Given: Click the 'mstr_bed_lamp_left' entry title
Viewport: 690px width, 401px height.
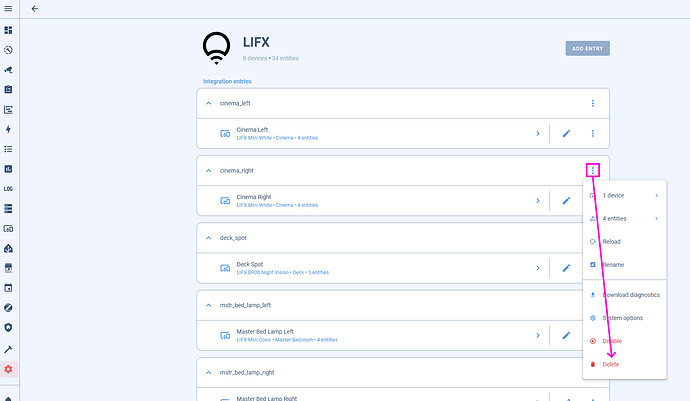Looking at the screenshot, I should point(245,305).
